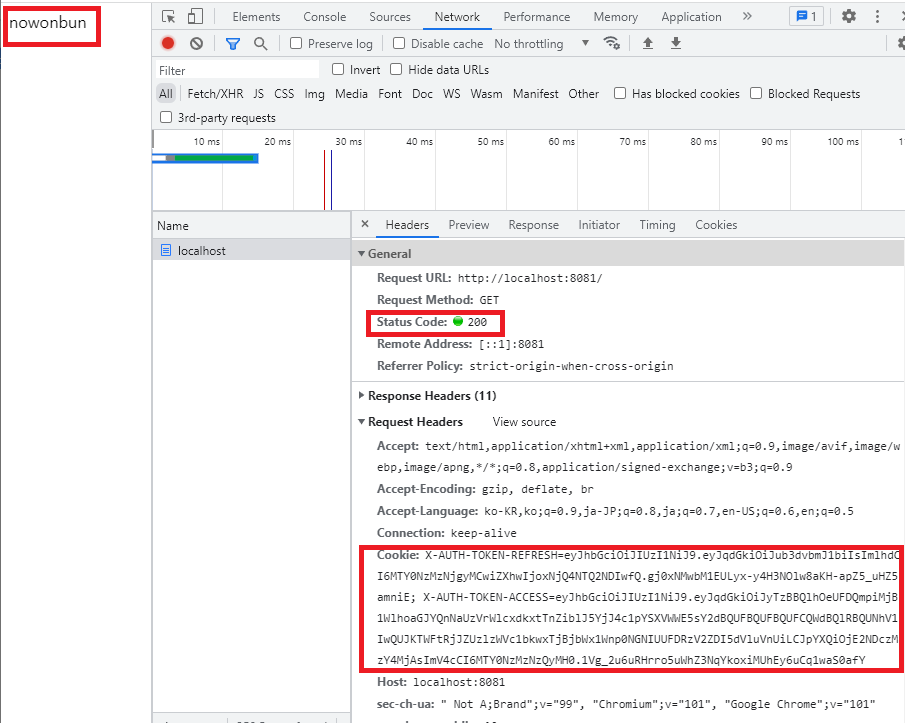Filter requests by Media
Image resolution: width=905 pixels, height=723 pixels.
coord(351,93)
